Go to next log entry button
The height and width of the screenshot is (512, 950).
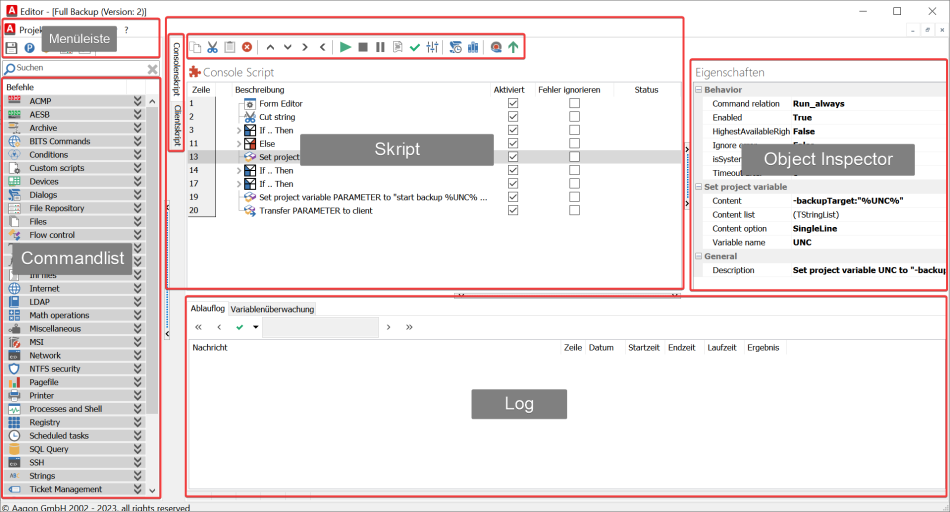point(388,327)
